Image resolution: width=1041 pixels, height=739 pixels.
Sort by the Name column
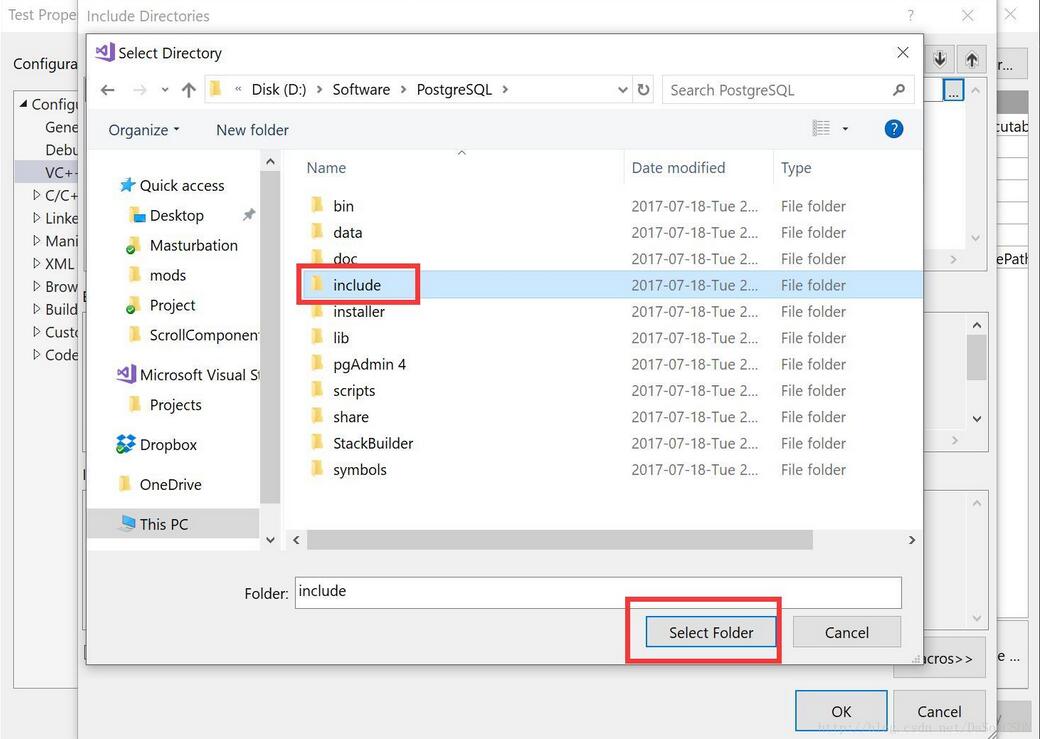tap(326, 168)
